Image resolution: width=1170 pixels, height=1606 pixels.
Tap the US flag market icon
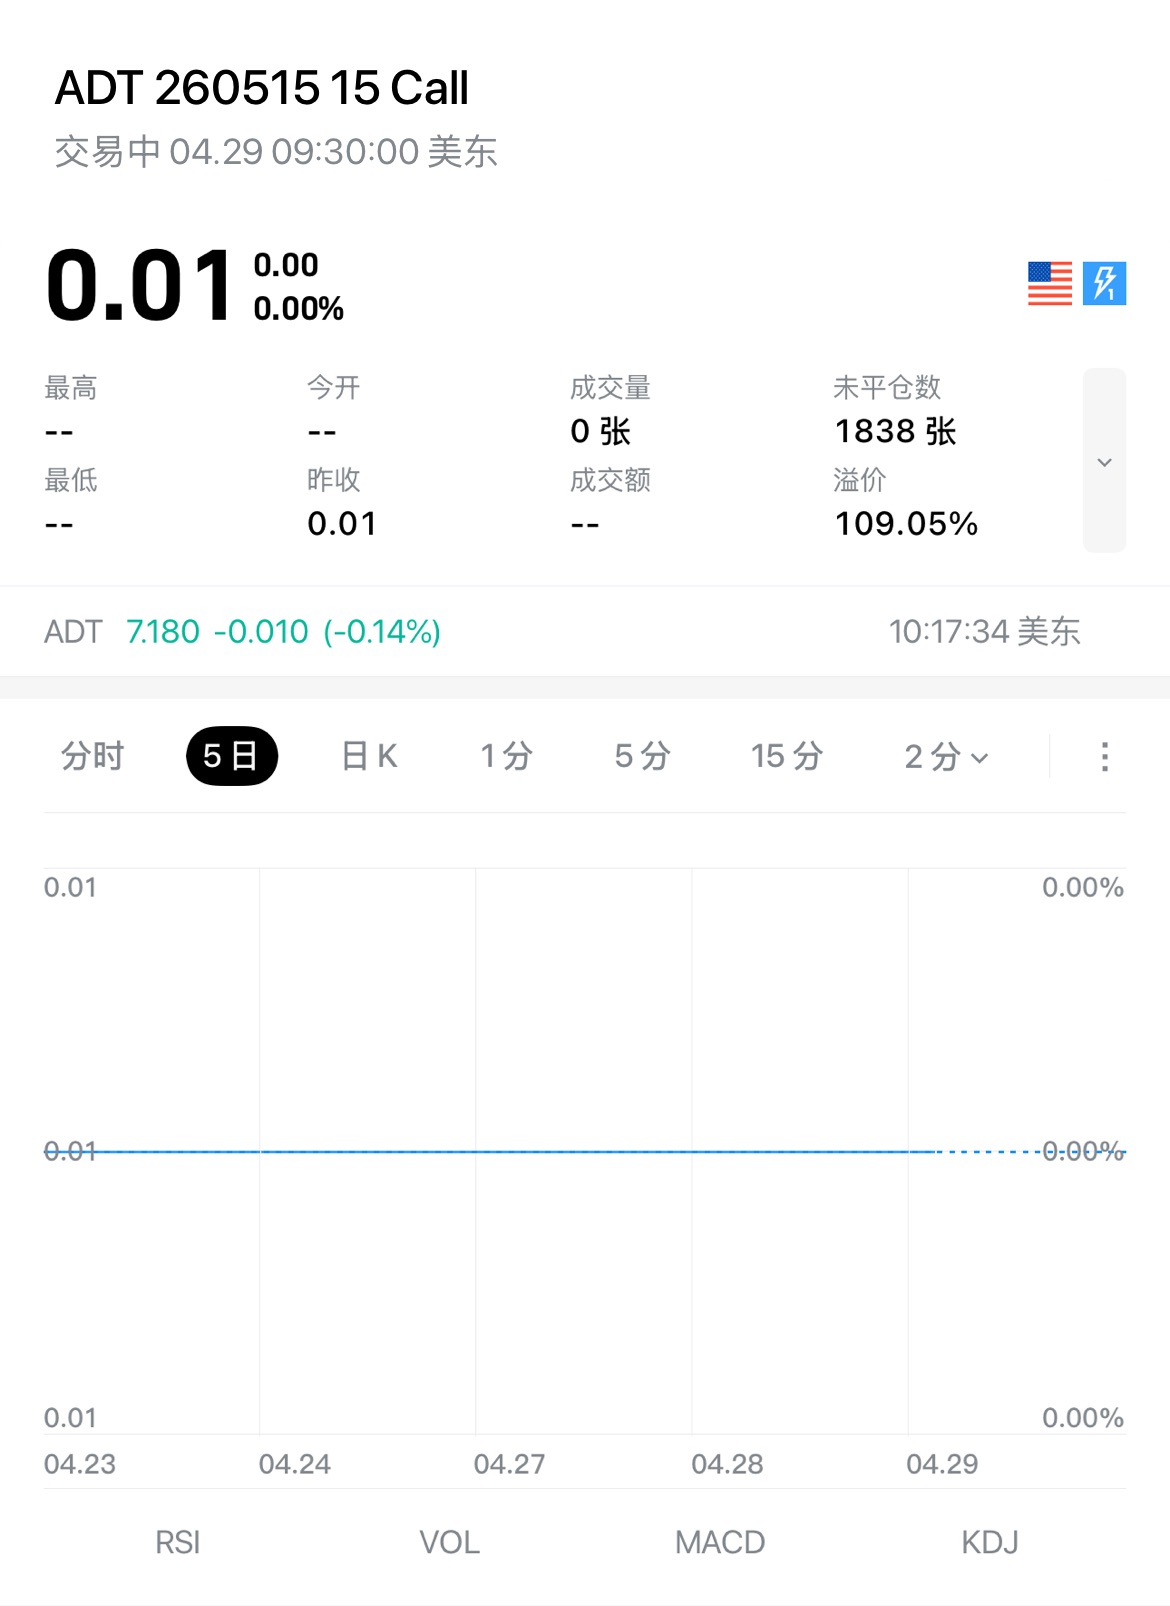coord(1049,284)
